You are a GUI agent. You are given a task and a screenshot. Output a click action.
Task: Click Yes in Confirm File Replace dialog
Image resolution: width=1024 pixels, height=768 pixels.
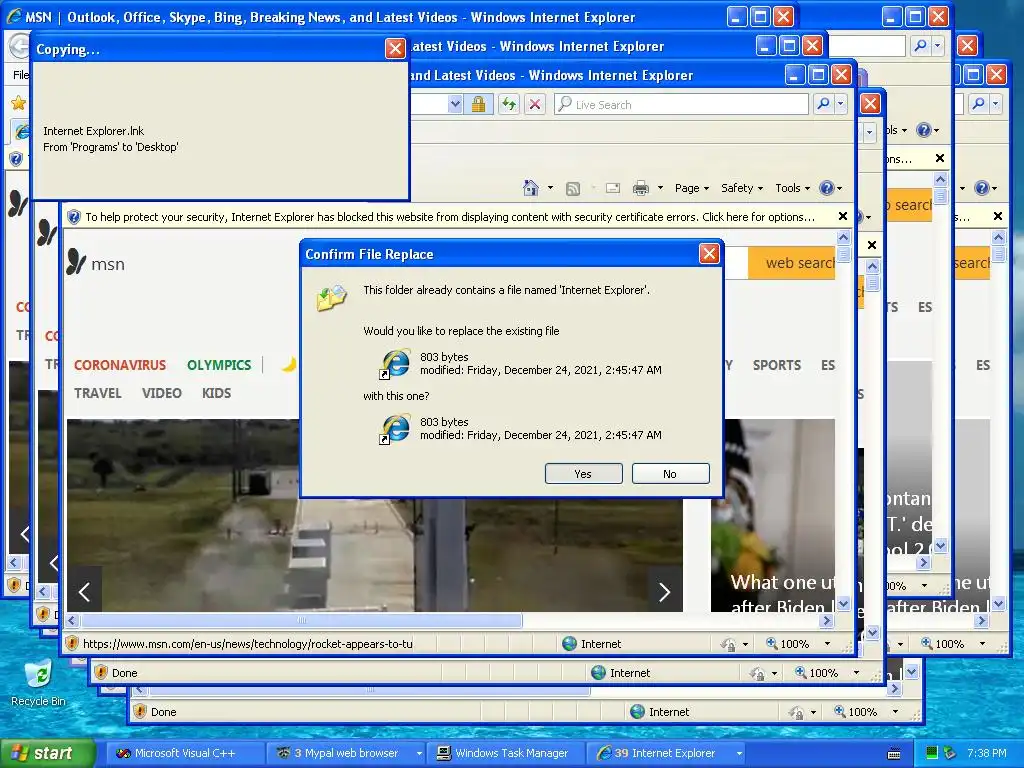point(583,474)
